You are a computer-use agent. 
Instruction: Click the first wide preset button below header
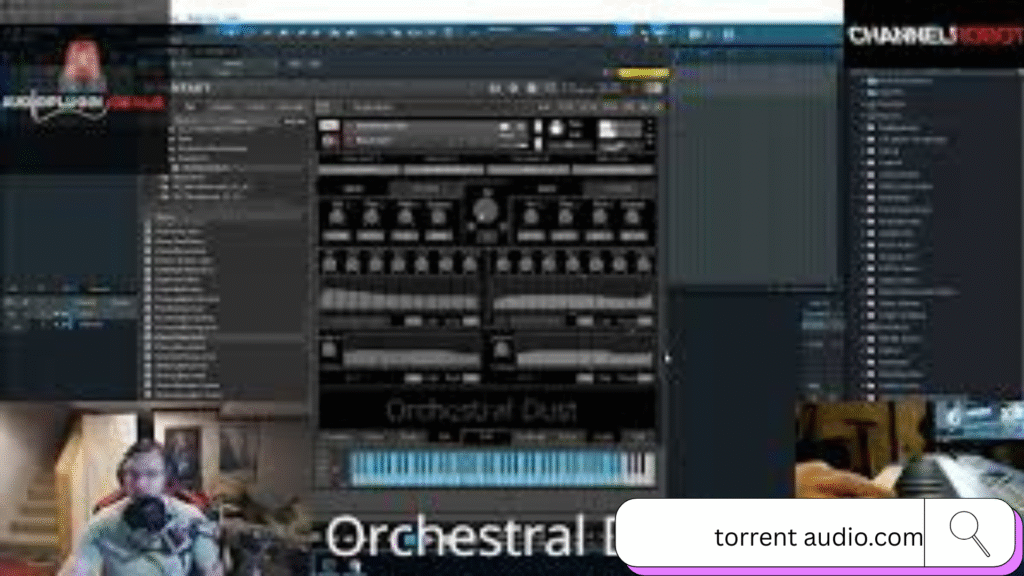coord(359,169)
